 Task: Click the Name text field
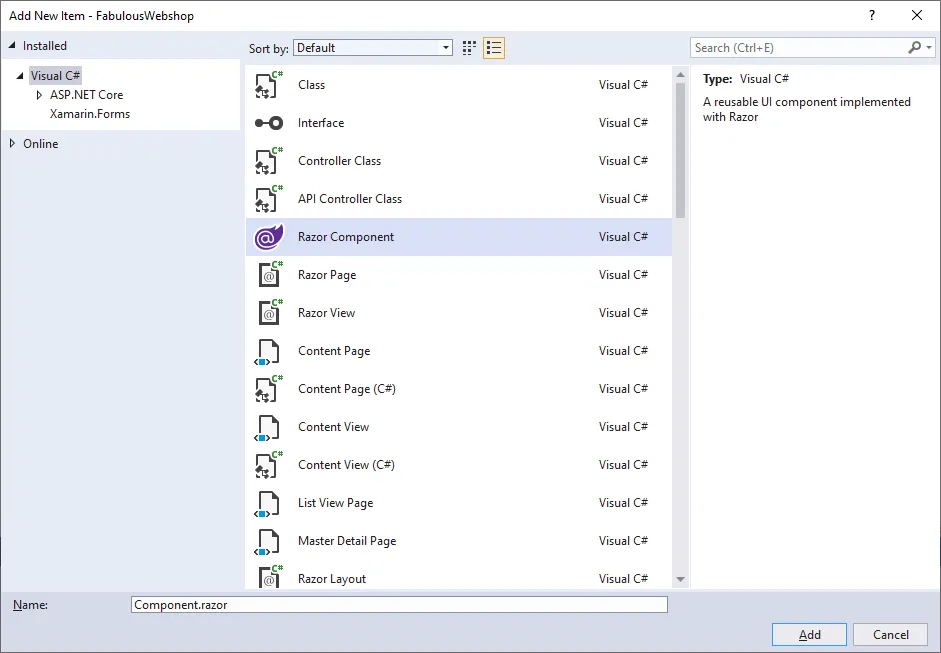tap(399, 604)
